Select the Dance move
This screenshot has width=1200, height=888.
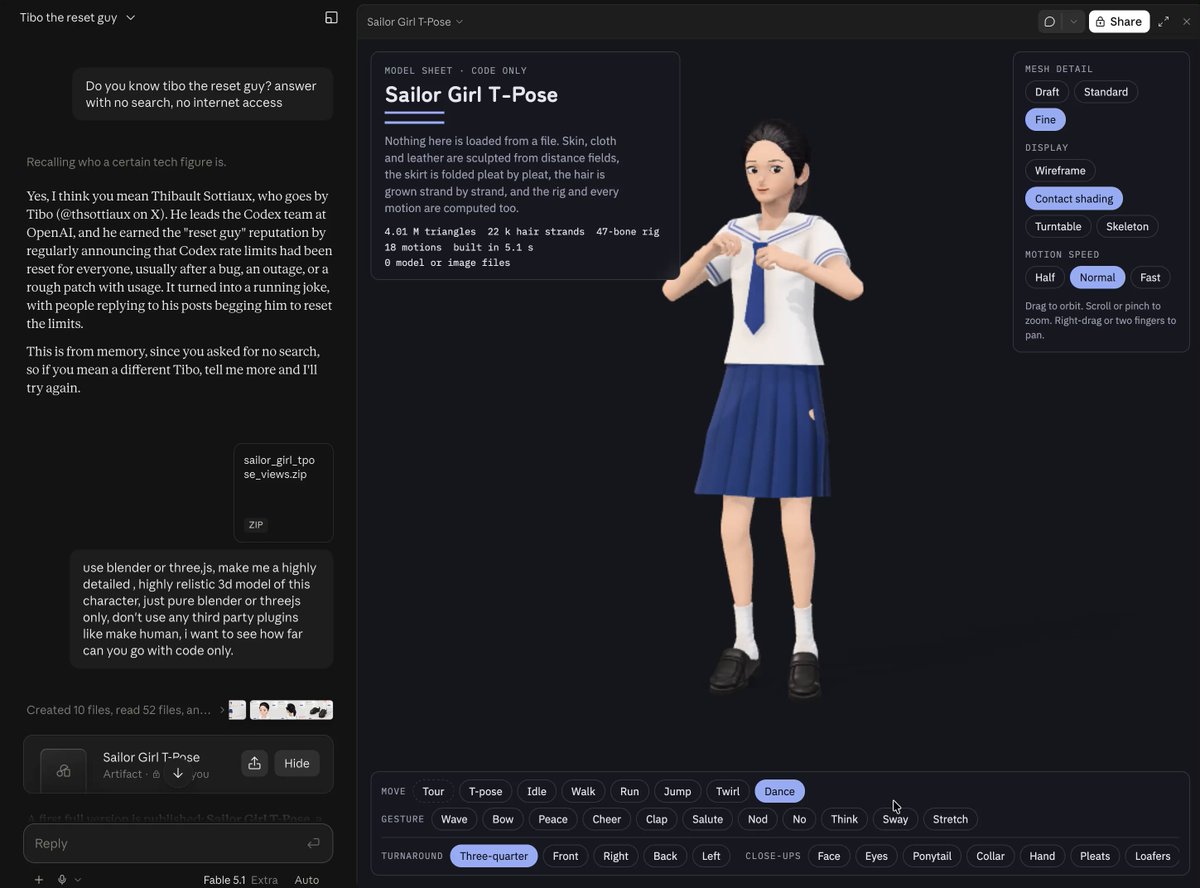pos(780,792)
